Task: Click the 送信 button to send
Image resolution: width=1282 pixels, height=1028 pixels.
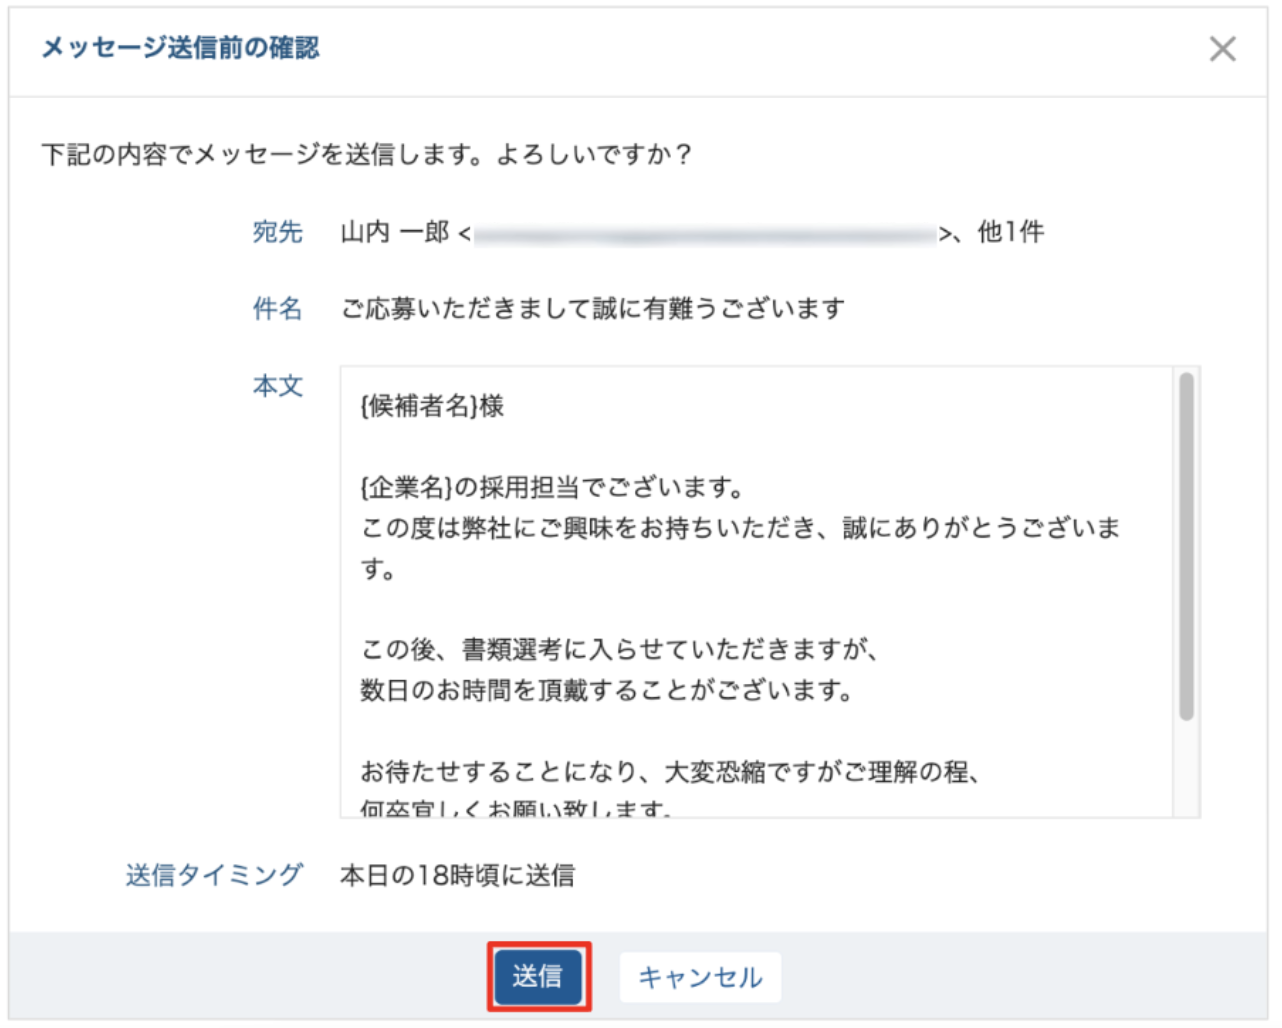Action: (538, 976)
